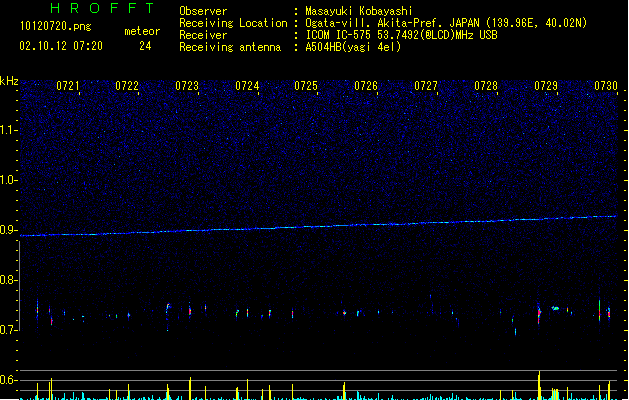Screen dimensions: 629x400
Task: Click the ICOM IC-575 receiver text
Action: click(x=402, y=35)
